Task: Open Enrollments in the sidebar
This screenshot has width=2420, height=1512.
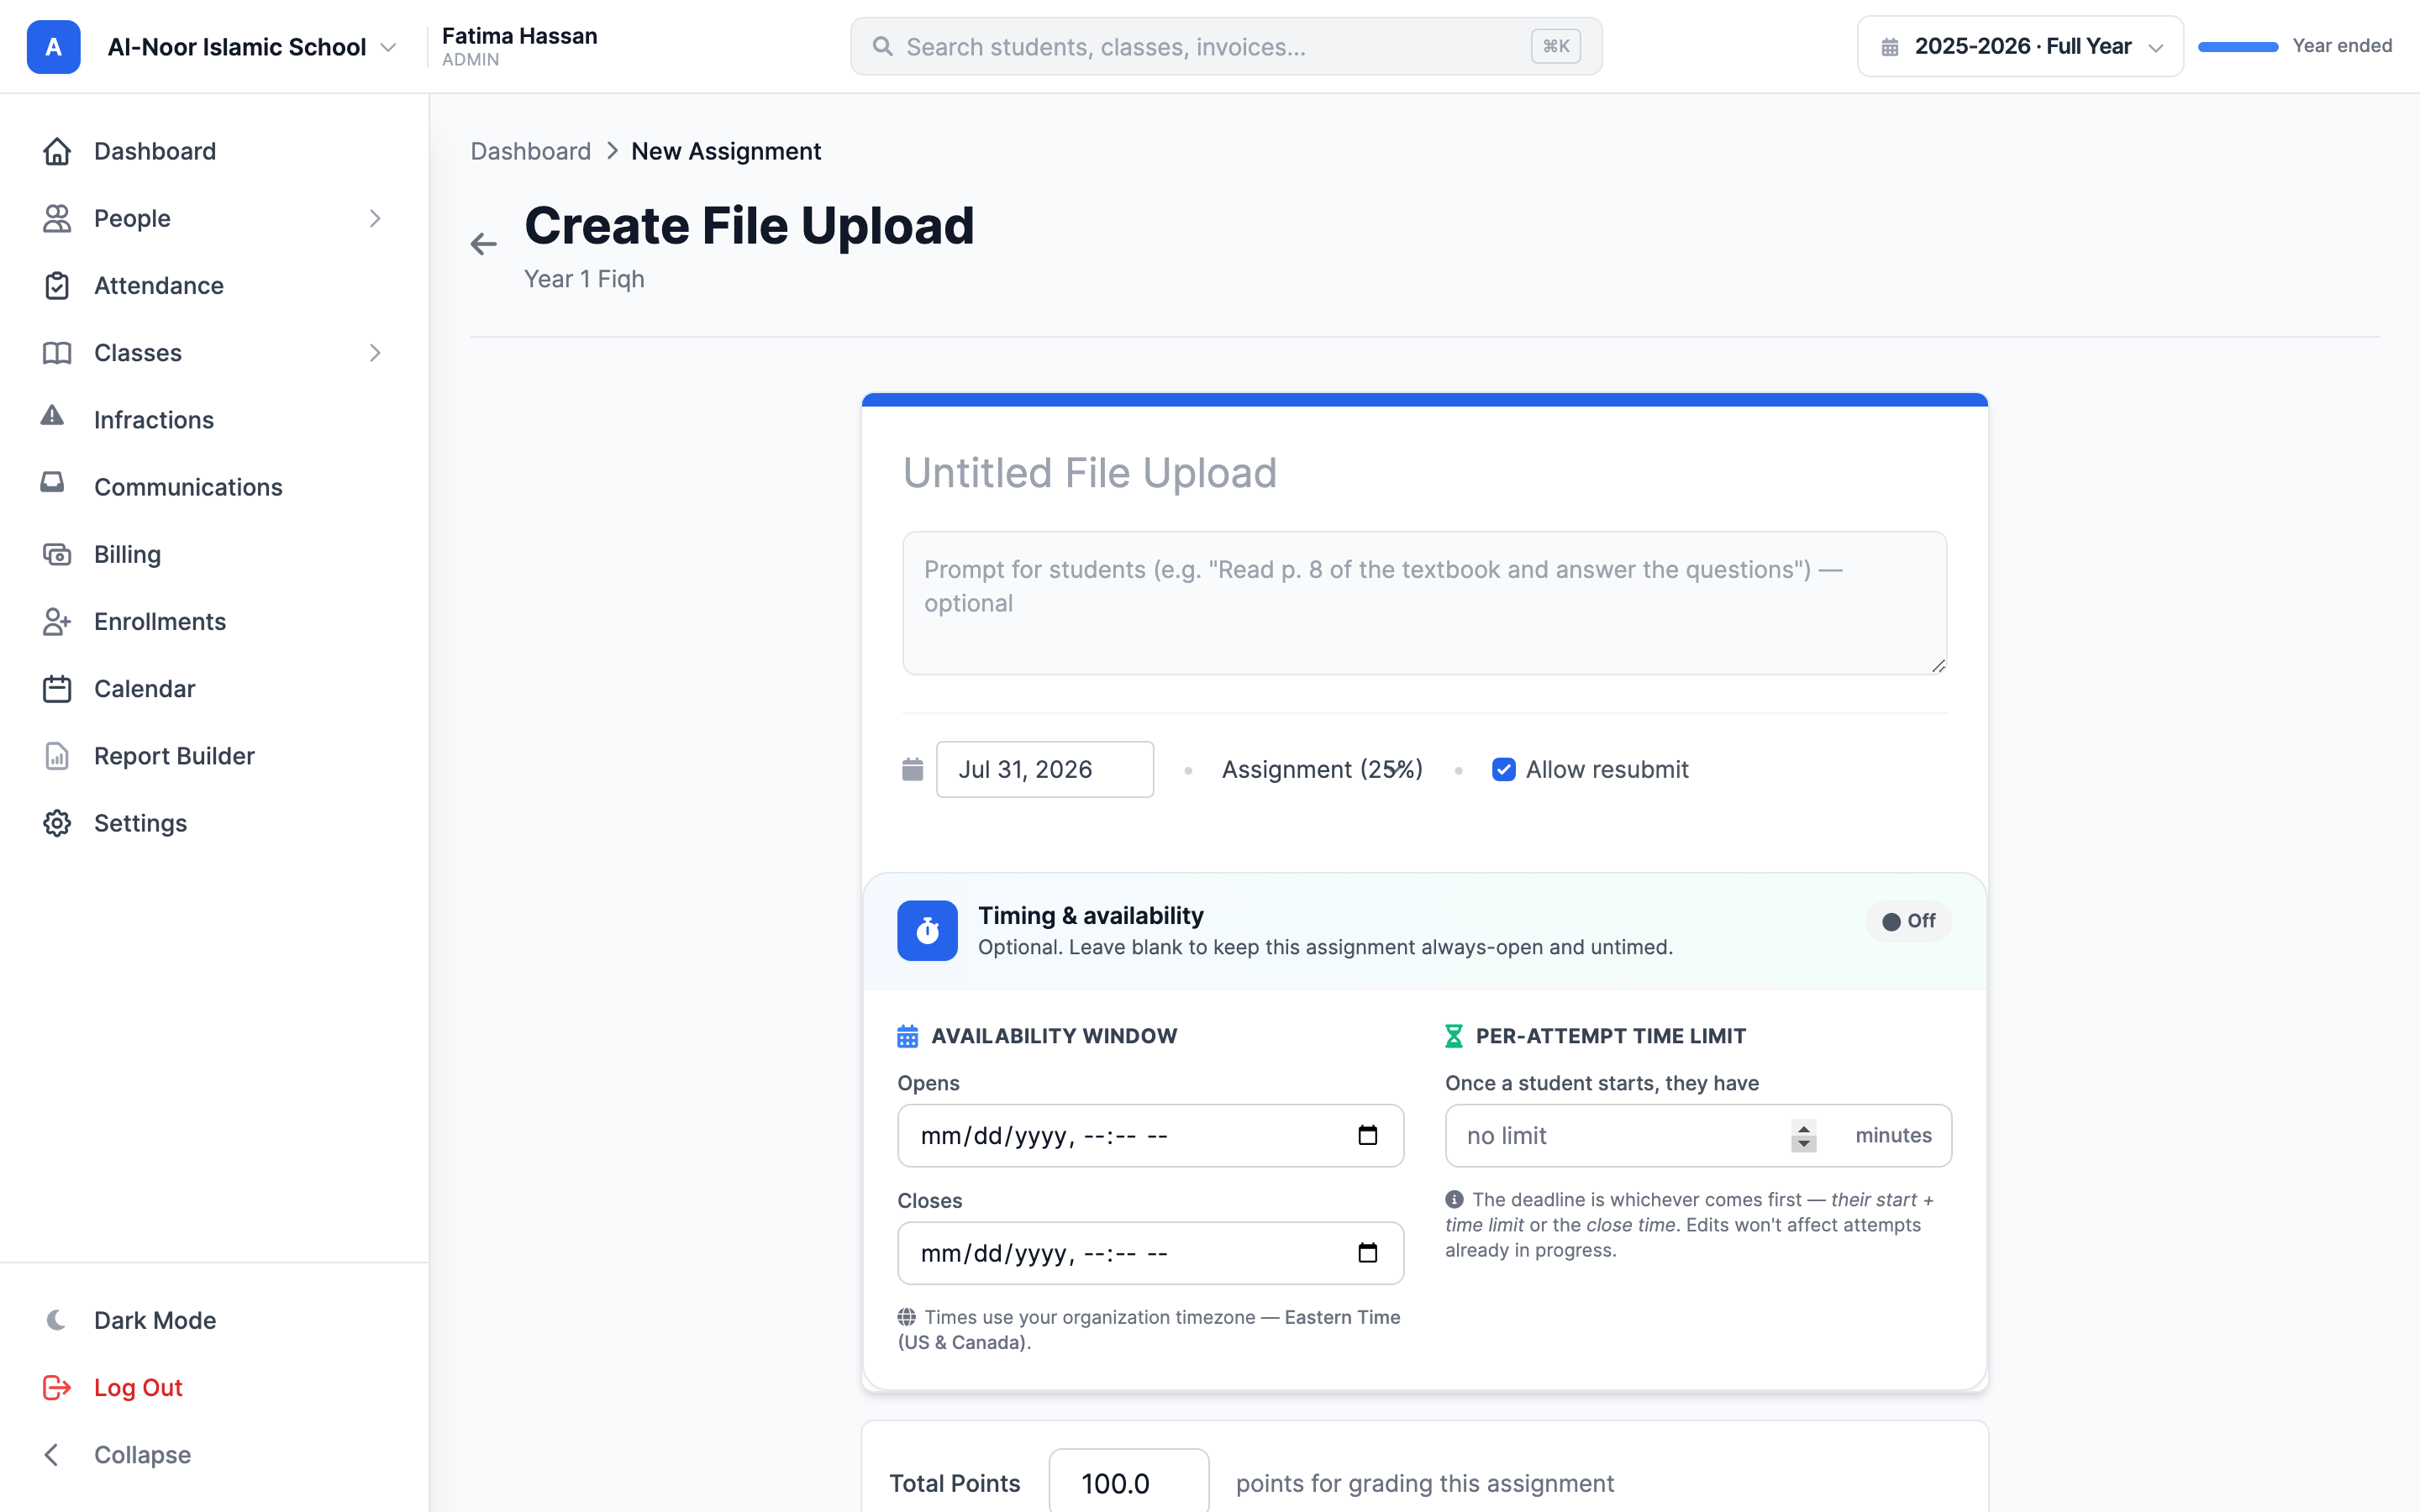Action: [x=160, y=621]
